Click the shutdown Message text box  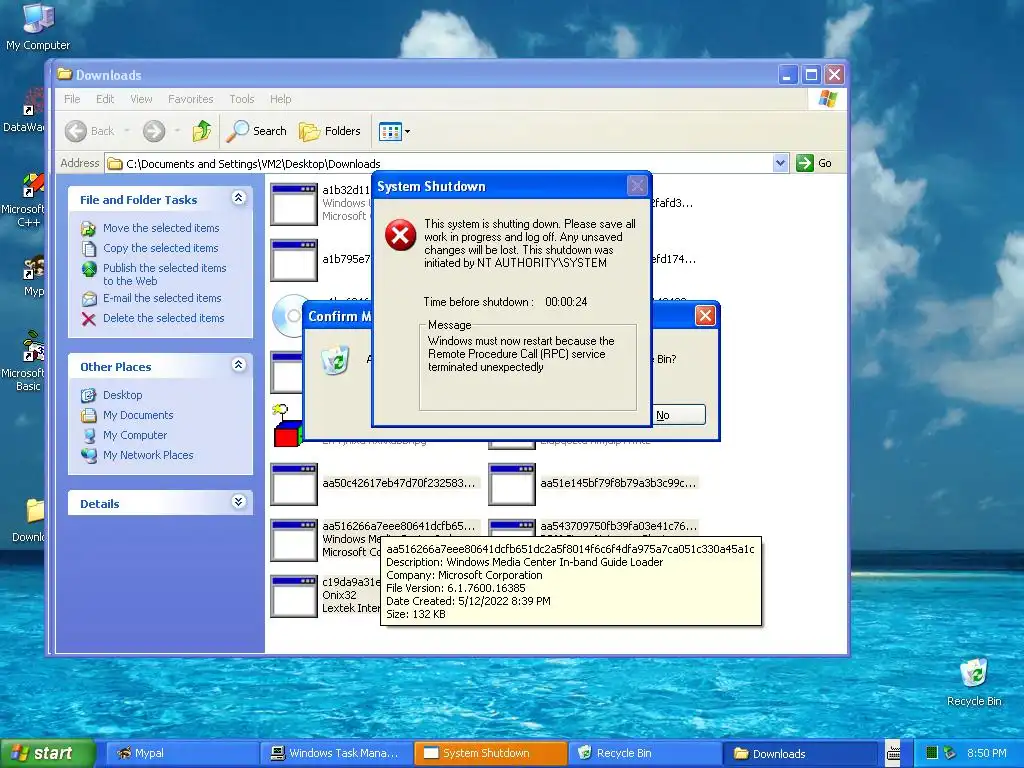coord(528,368)
